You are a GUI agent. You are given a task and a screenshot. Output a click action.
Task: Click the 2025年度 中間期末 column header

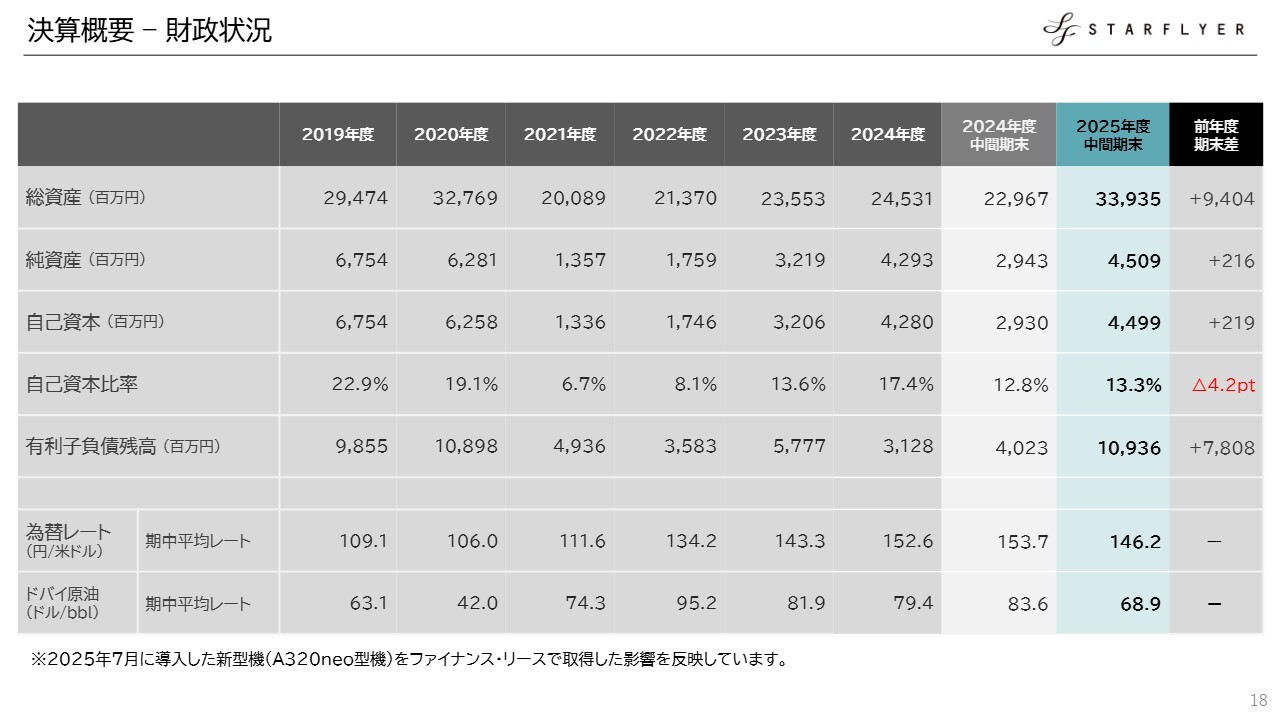pyautogui.click(x=1113, y=134)
